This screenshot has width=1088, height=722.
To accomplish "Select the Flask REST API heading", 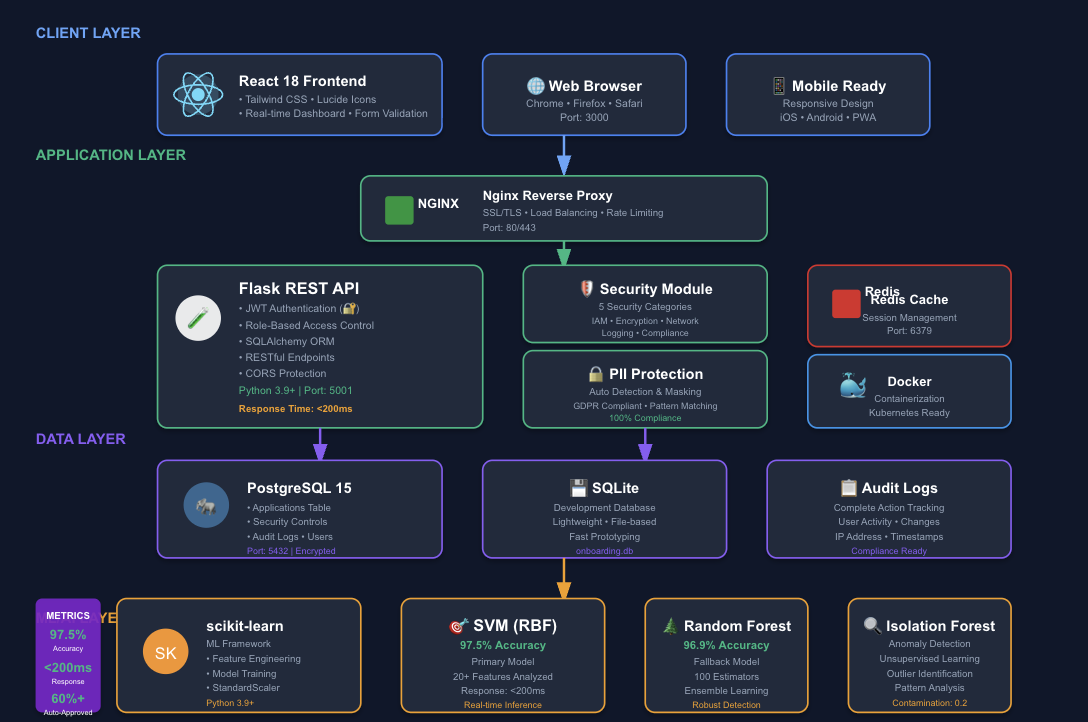I will coord(299,289).
